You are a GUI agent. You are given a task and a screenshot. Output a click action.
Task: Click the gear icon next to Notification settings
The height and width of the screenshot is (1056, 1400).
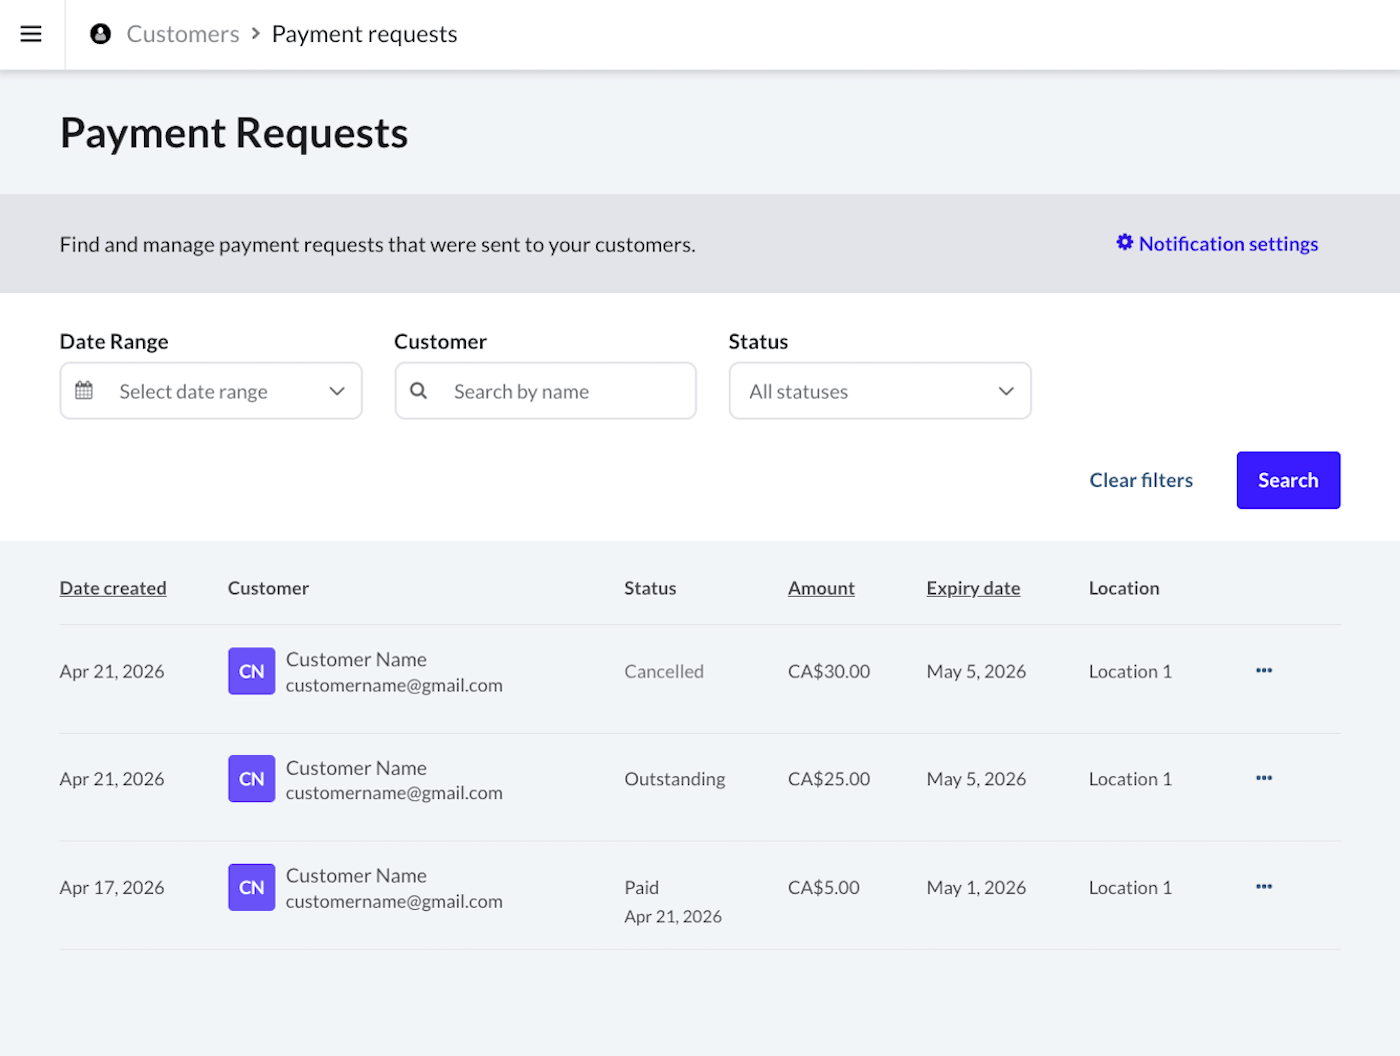pos(1124,242)
